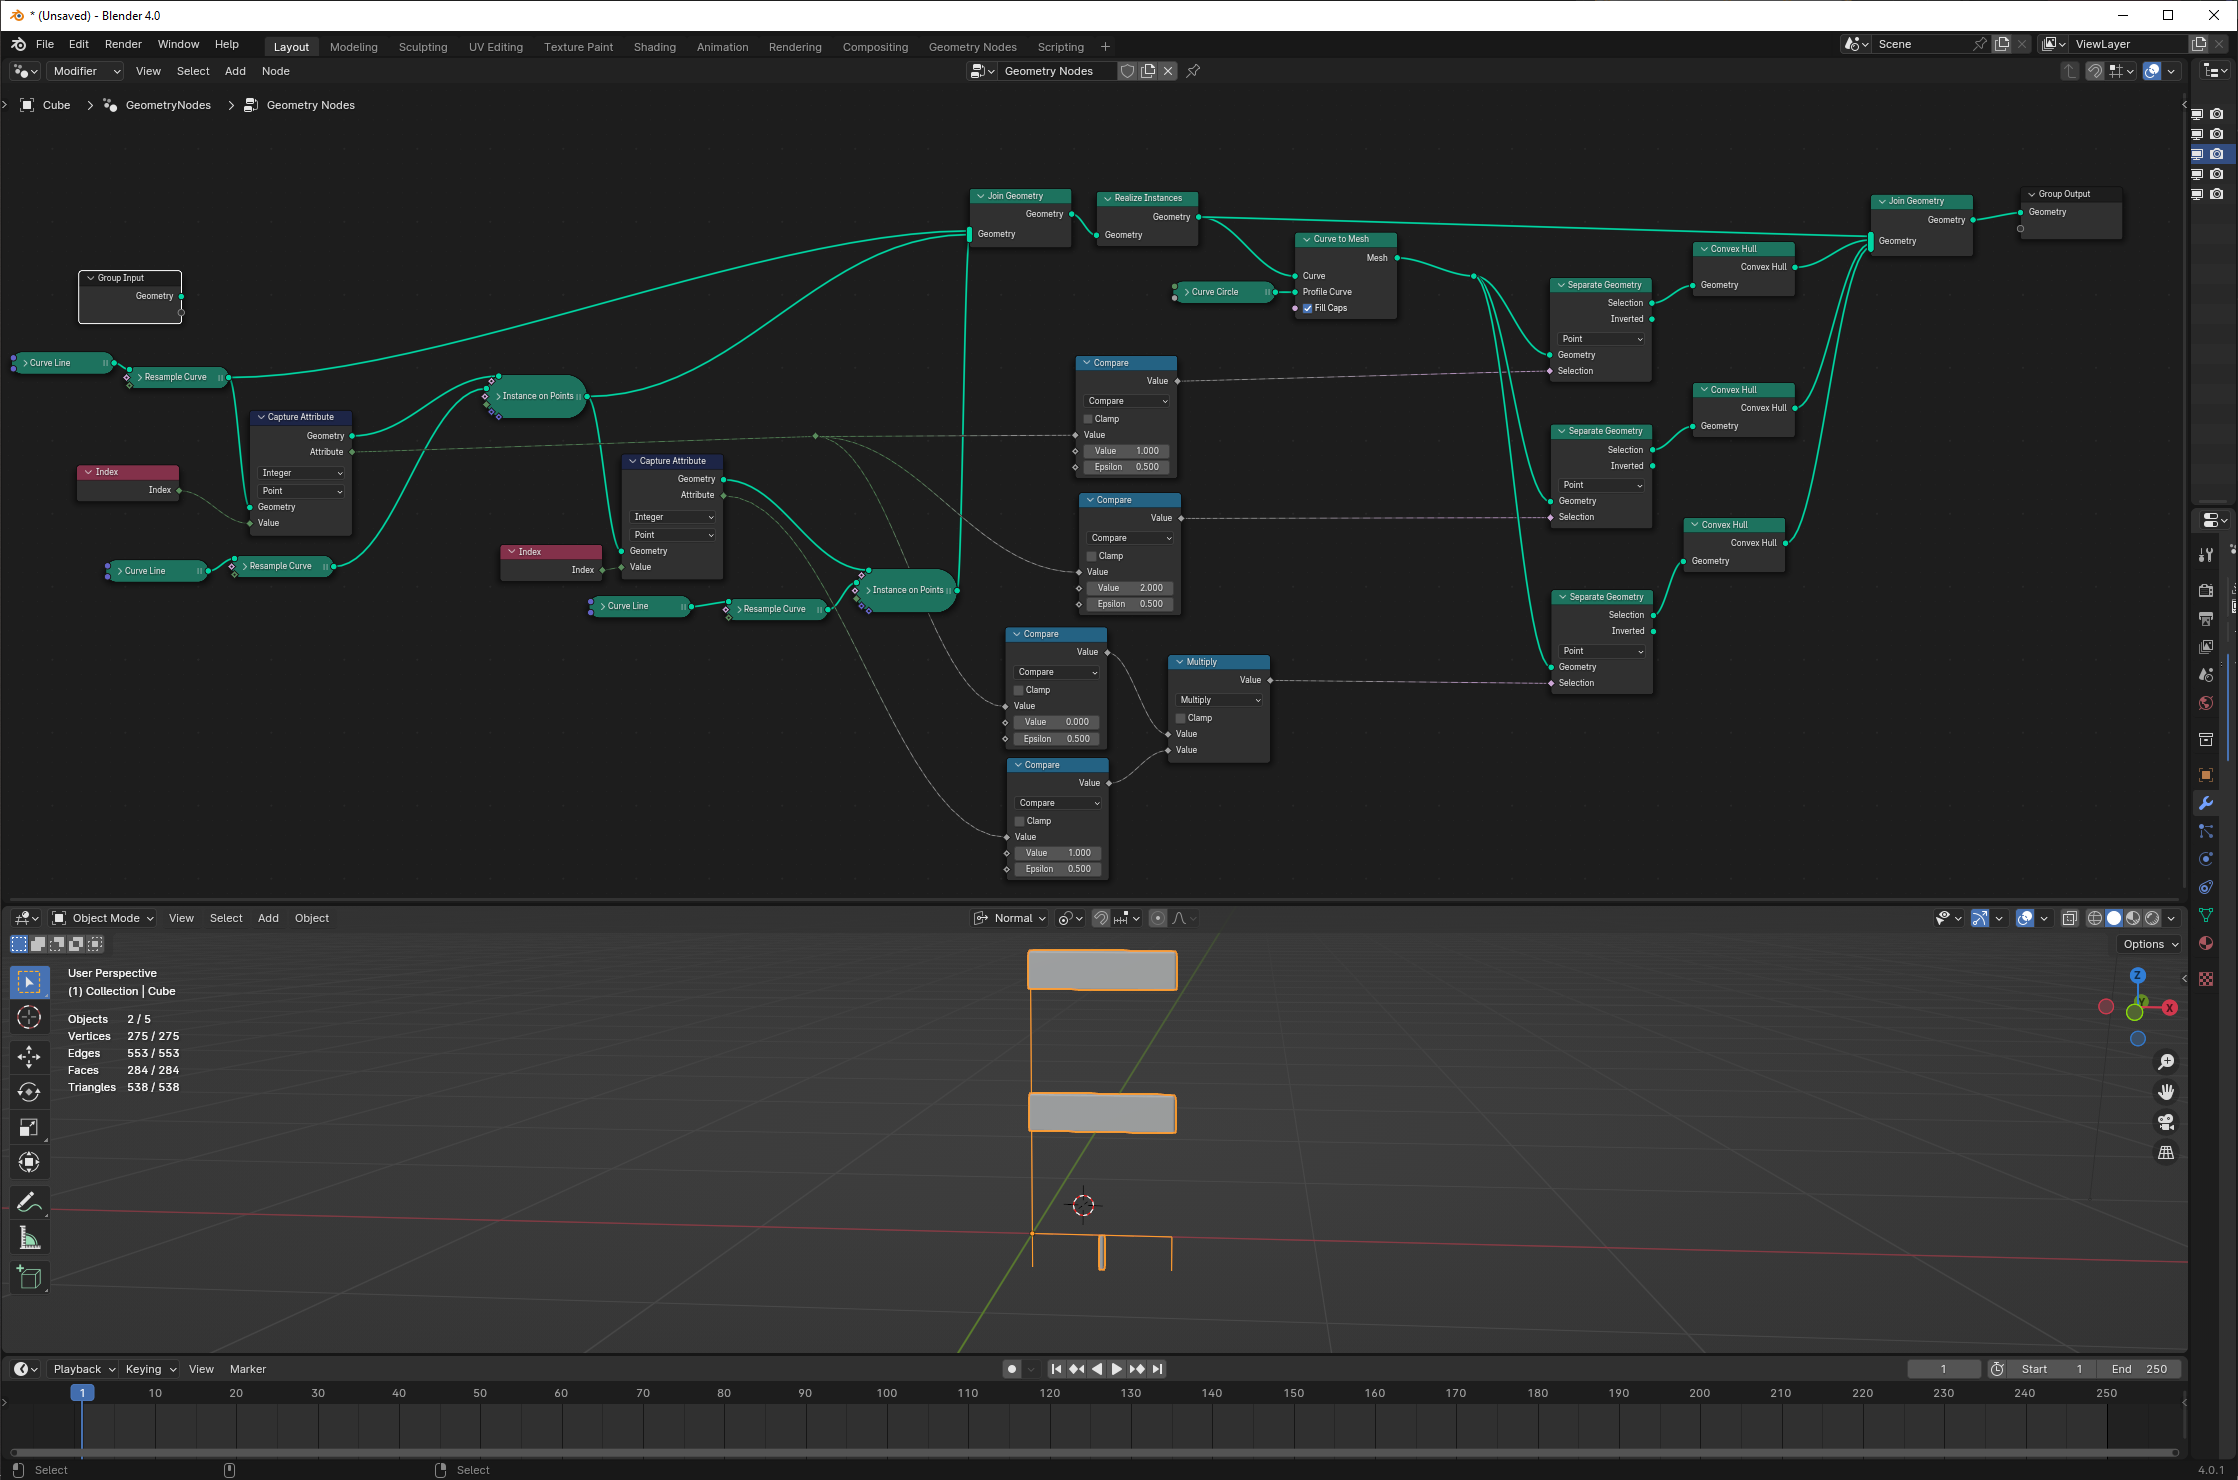Image resolution: width=2238 pixels, height=1480 pixels.
Task: Select the Annotate tool
Action: pyautogui.click(x=29, y=1202)
